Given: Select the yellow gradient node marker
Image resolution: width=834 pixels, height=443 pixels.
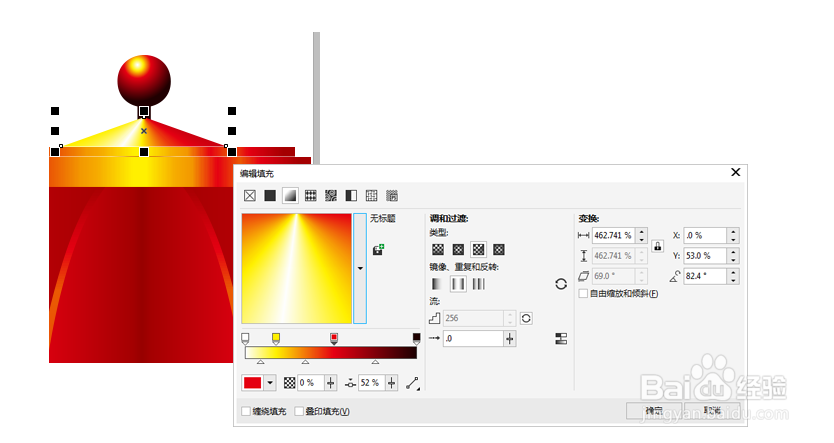Looking at the screenshot, I should click(276, 339).
